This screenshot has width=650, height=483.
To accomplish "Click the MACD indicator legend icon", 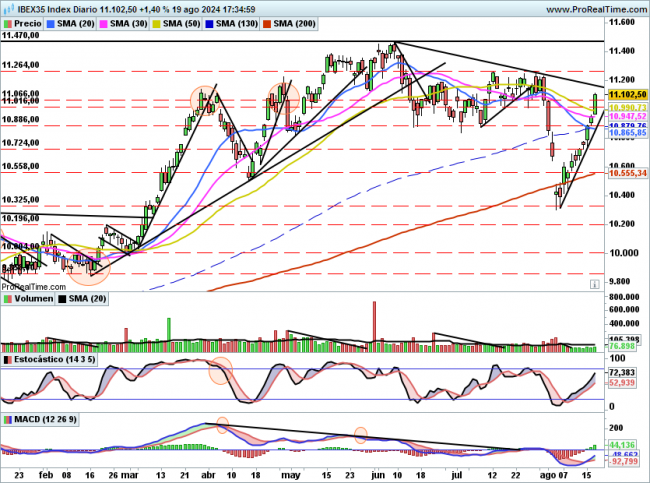I will click(x=6, y=418).
